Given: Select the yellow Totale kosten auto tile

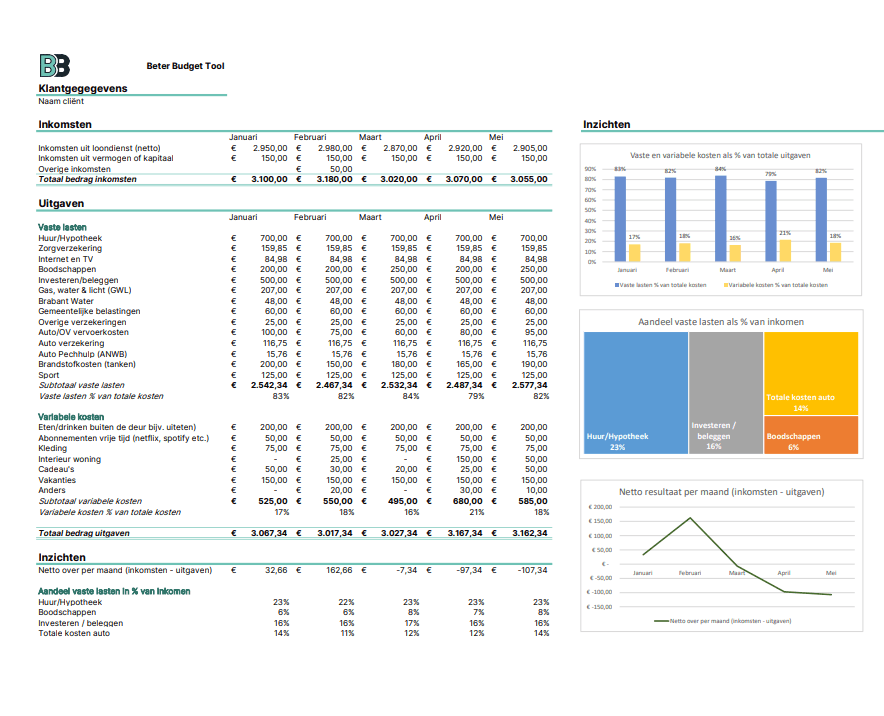Looking at the screenshot, I should pyautogui.click(x=811, y=373).
